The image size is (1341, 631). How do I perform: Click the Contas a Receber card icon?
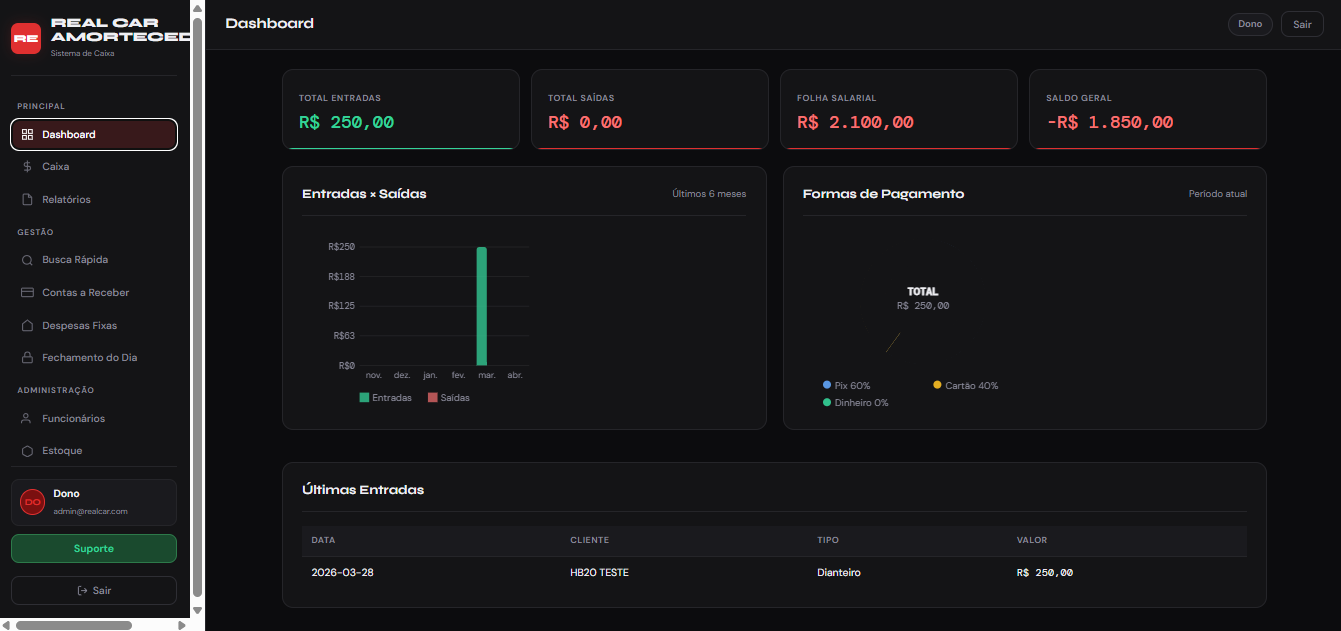28,293
